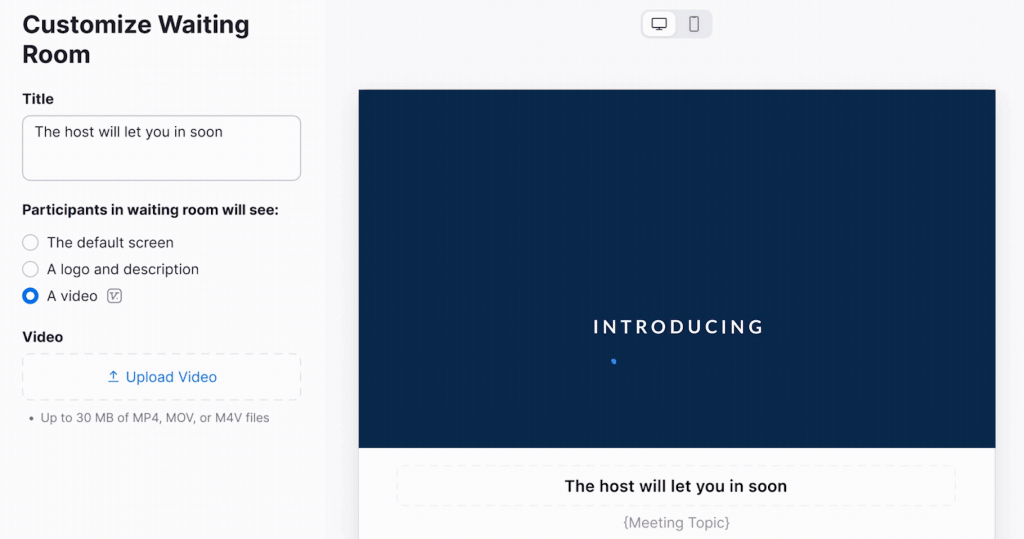Choose A logo and description option

click(31, 269)
